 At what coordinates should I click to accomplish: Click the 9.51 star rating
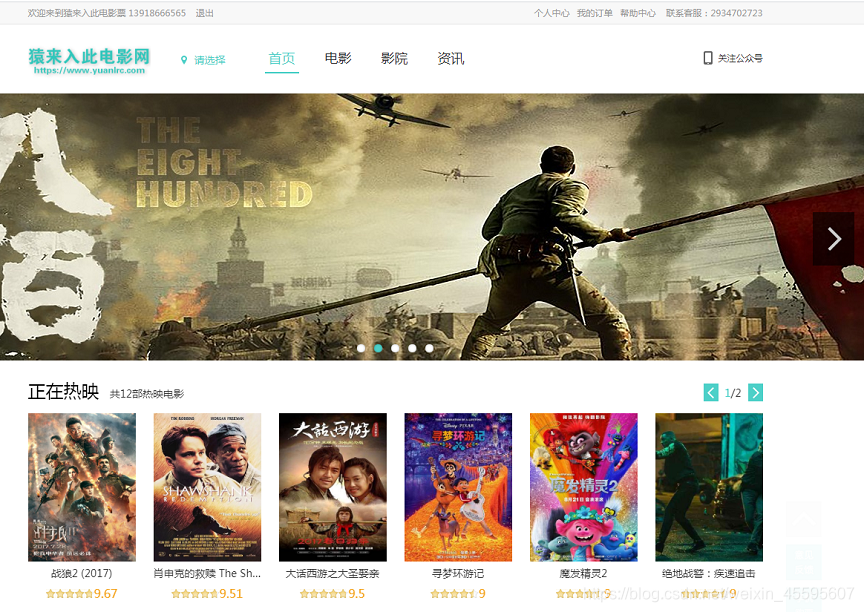pos(207,594)
